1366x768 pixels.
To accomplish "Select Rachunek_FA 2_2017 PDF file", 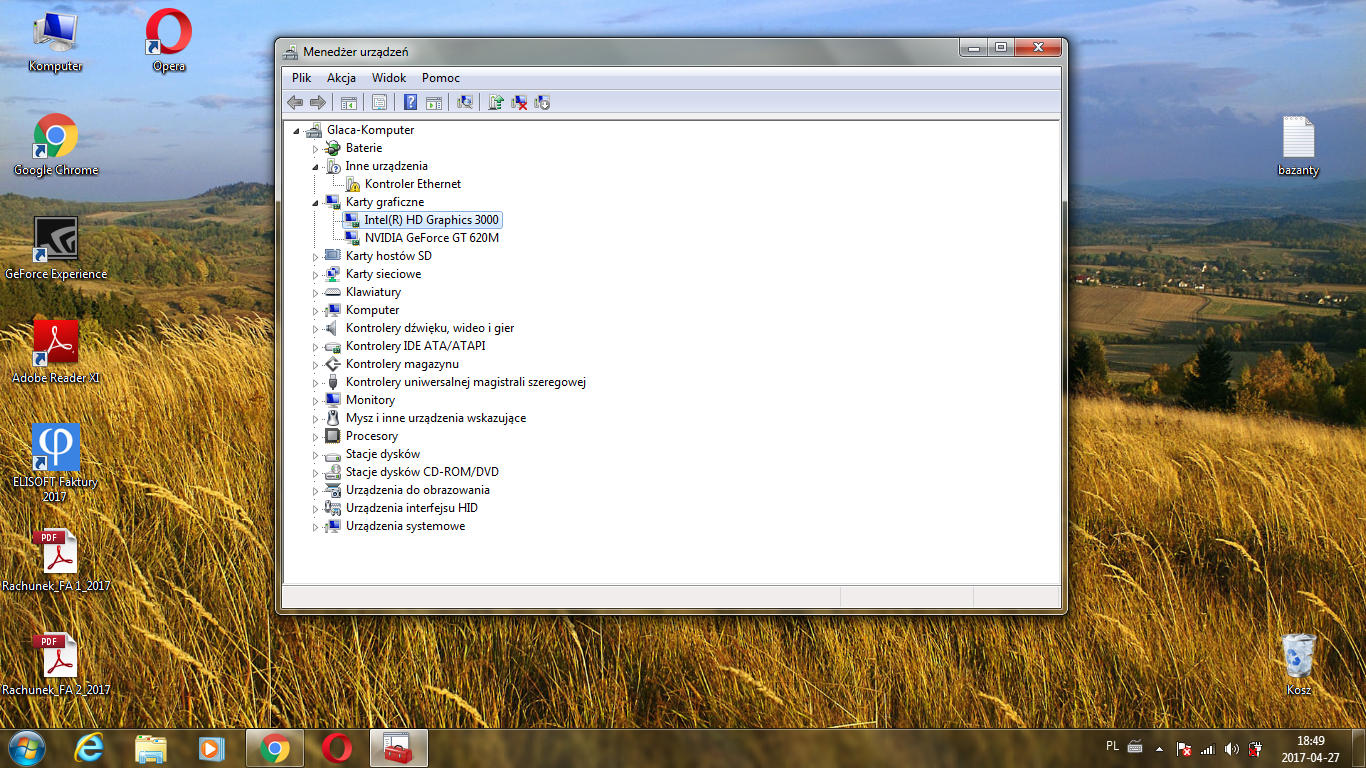I will click(x=55, y=665).
